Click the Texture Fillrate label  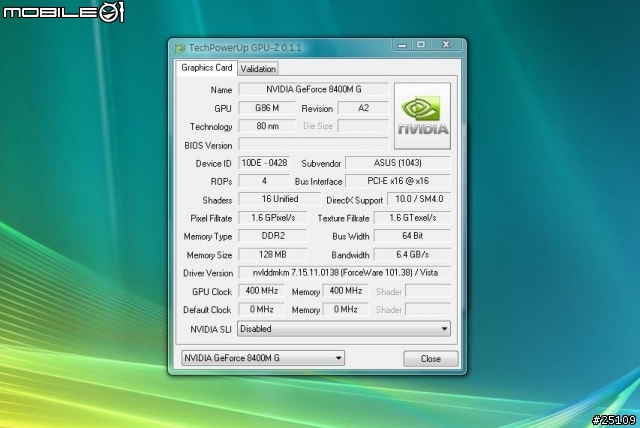pyautogui.click(x=343, y=219)
